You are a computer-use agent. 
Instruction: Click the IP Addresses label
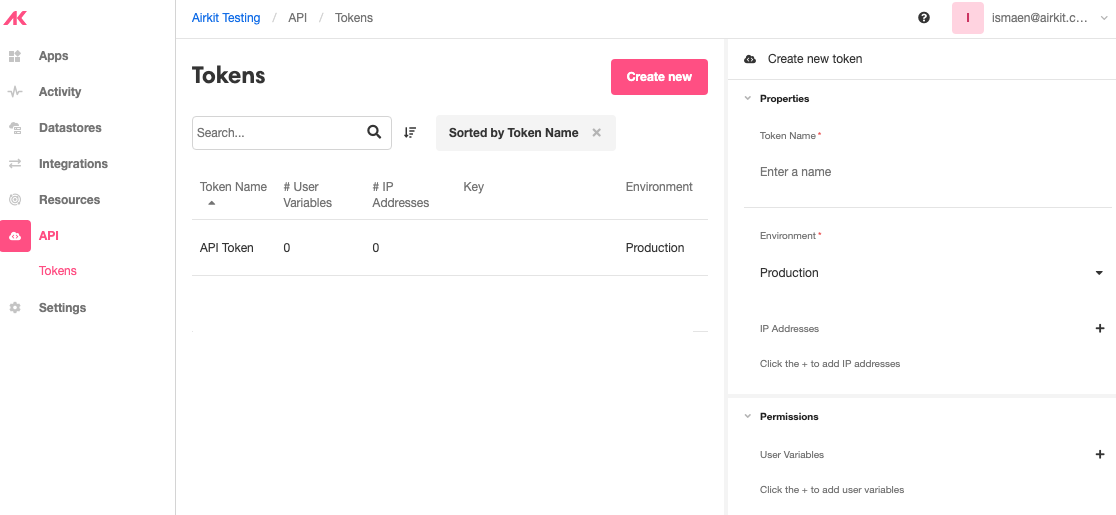click(x=789, y=329)
